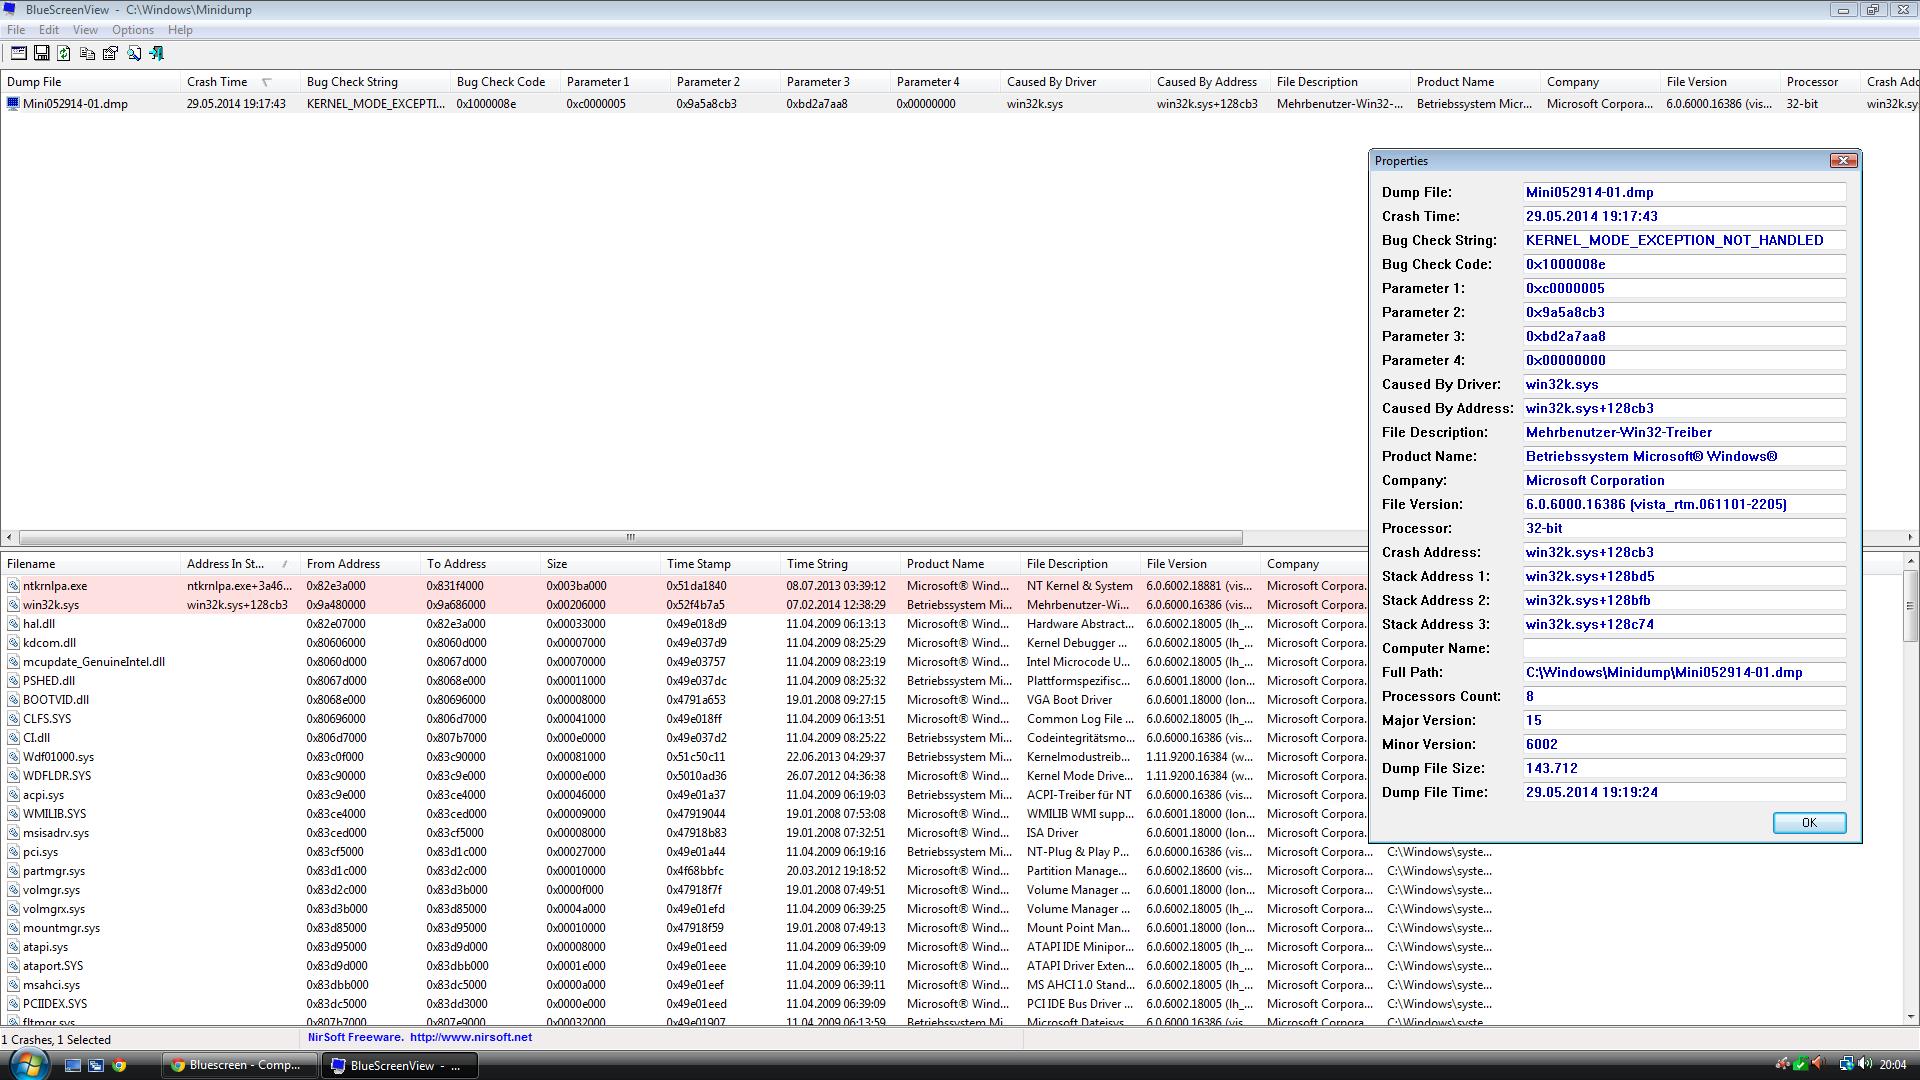
Task: Click the green Refresh toolbar icon
Action: (64, 53)
